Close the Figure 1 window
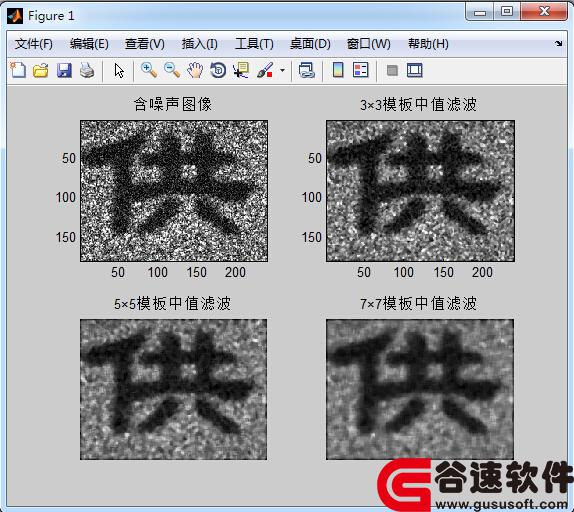Viewport: 574px width, 512px height. pos(544,12)
